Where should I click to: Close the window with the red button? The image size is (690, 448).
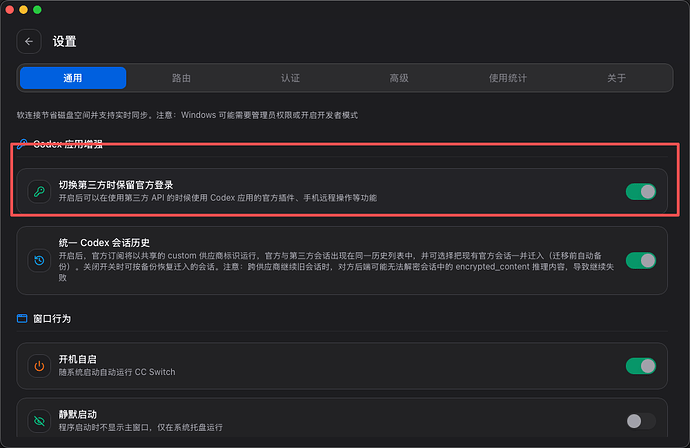[x=10, y=10]
